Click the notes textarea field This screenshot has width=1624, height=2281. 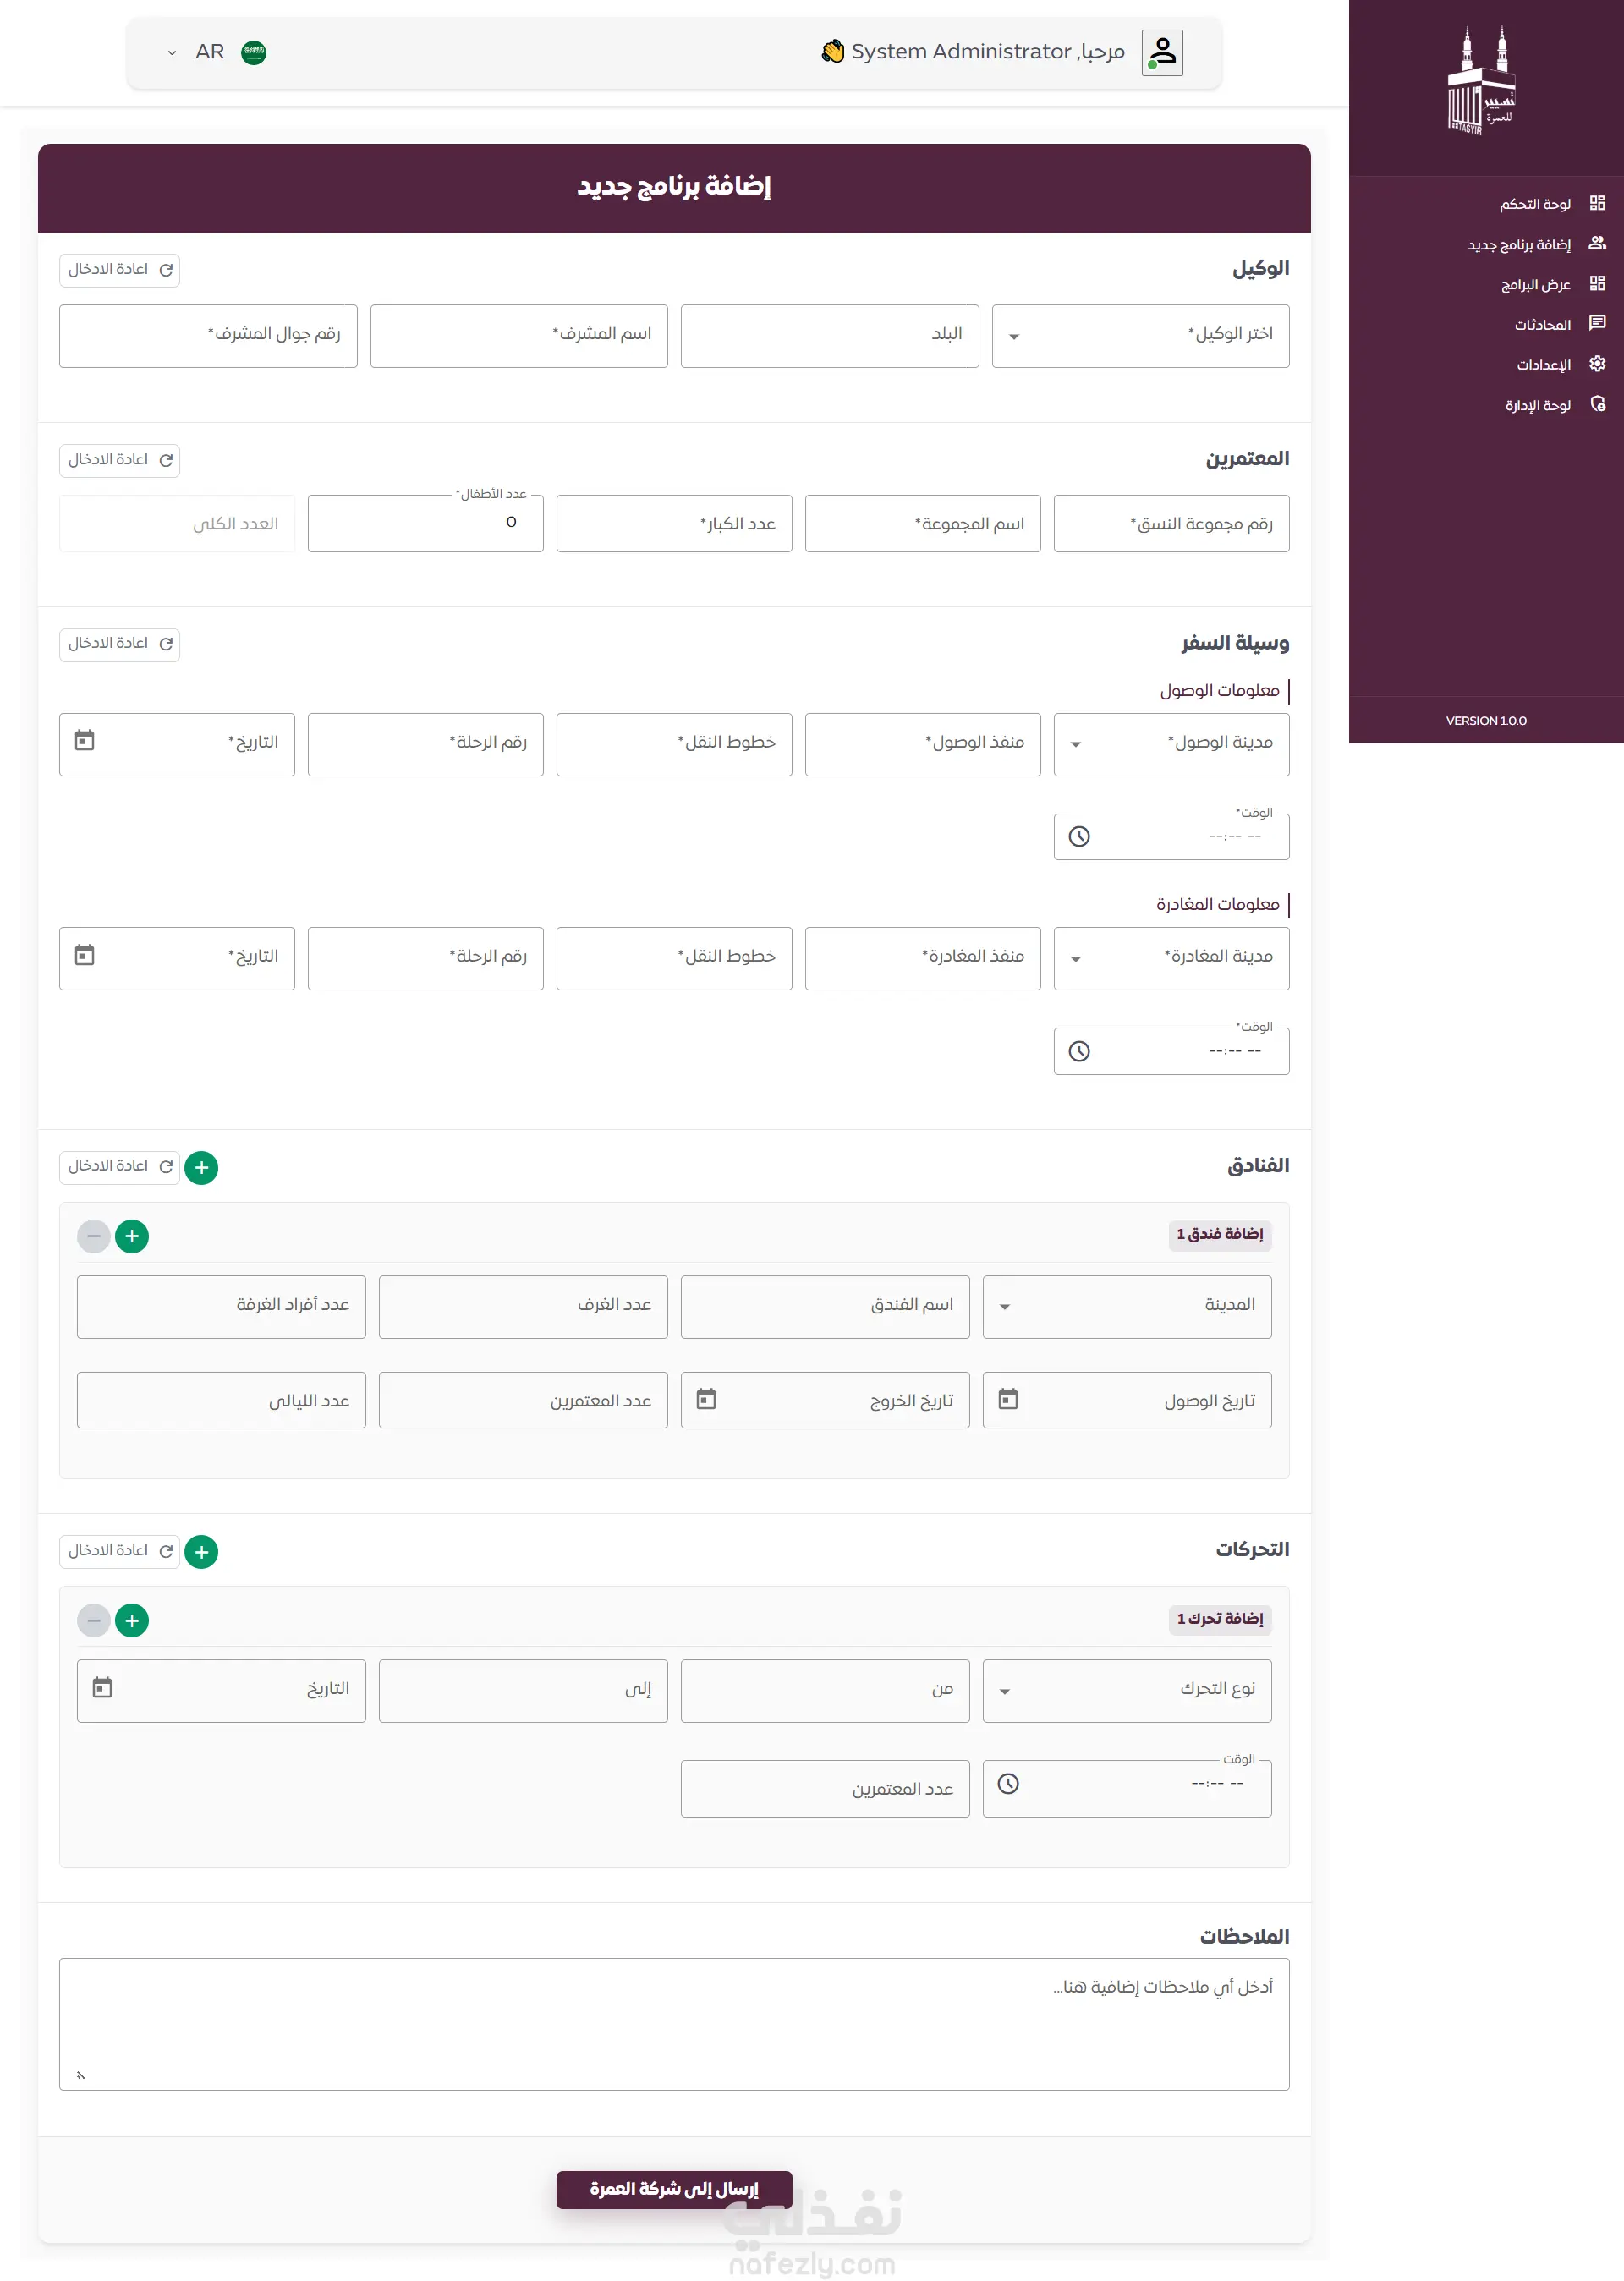click(674, 2023)
